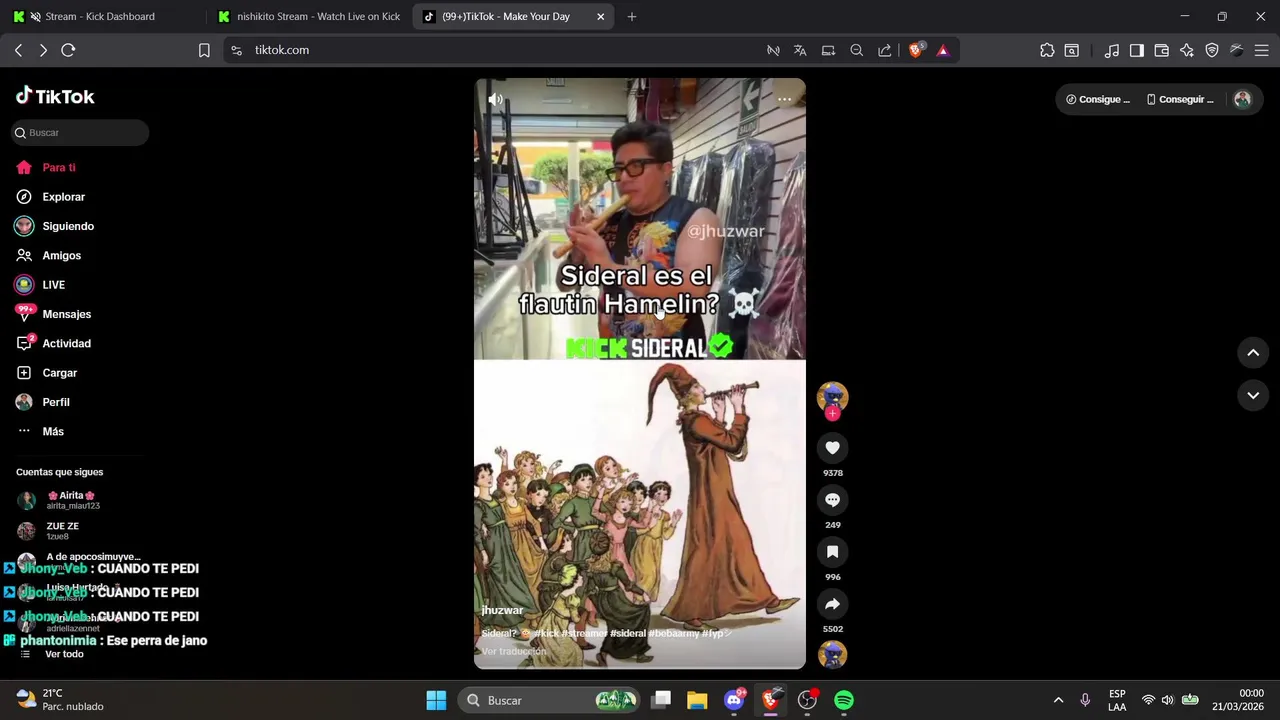Open the browser hamburger main menu
The width and height of the screenshot is (1280, 720).
[1261, 50]
